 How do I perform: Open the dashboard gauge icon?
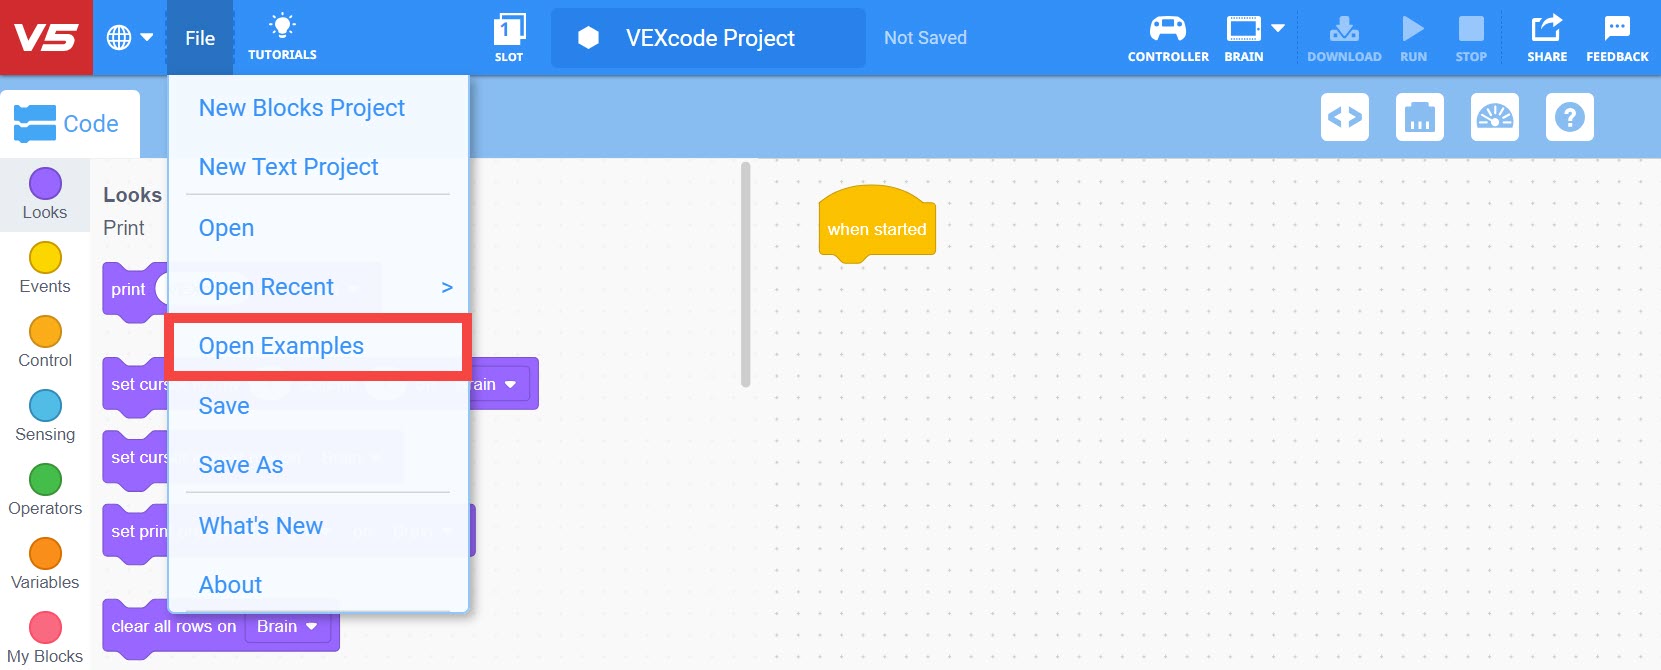point(1494,117)
